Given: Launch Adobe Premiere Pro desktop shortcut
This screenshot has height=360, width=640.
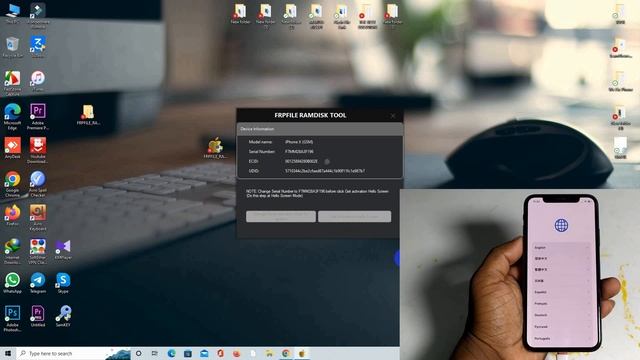Looking at the screenshot, I should click(38, 116).
